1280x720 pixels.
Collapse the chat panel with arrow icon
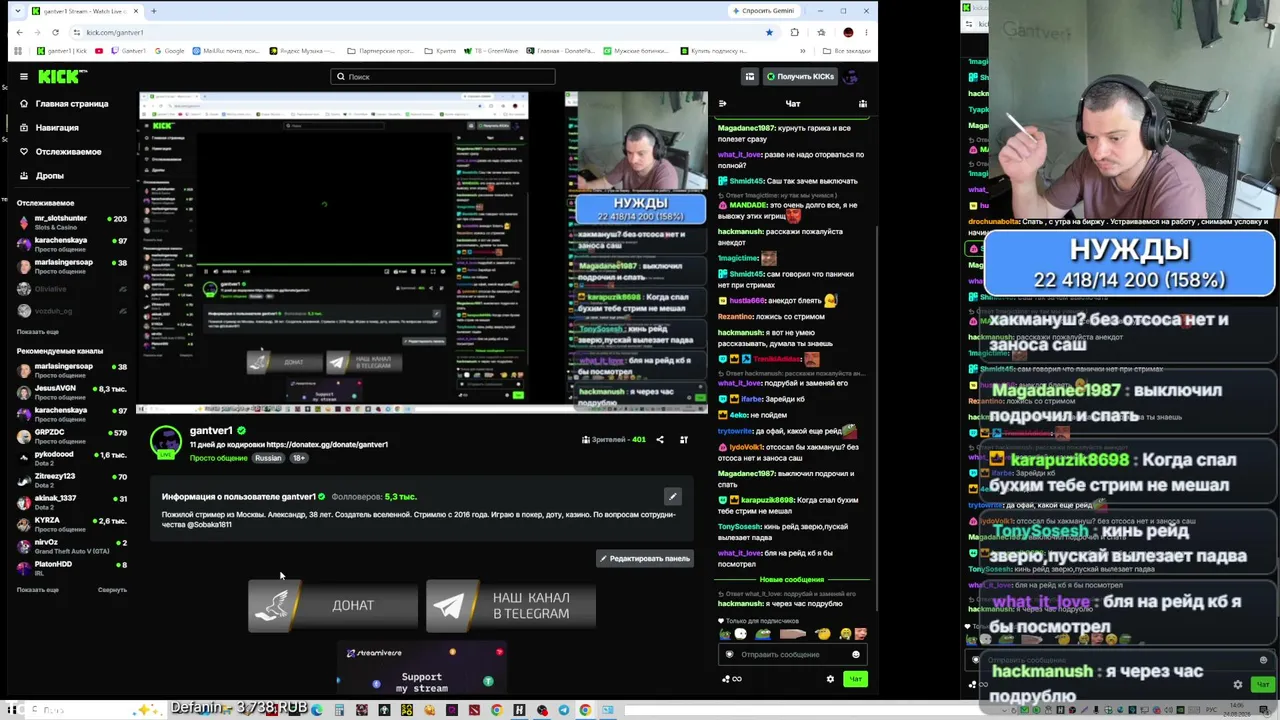pos(723,104)
